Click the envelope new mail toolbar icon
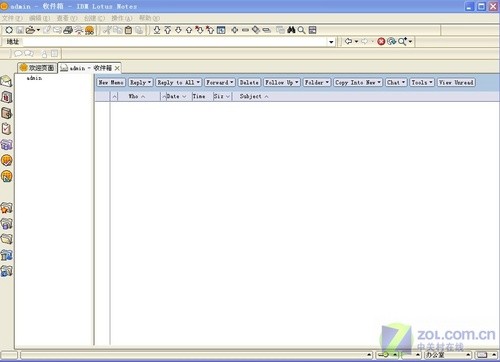 pos(57,30)
